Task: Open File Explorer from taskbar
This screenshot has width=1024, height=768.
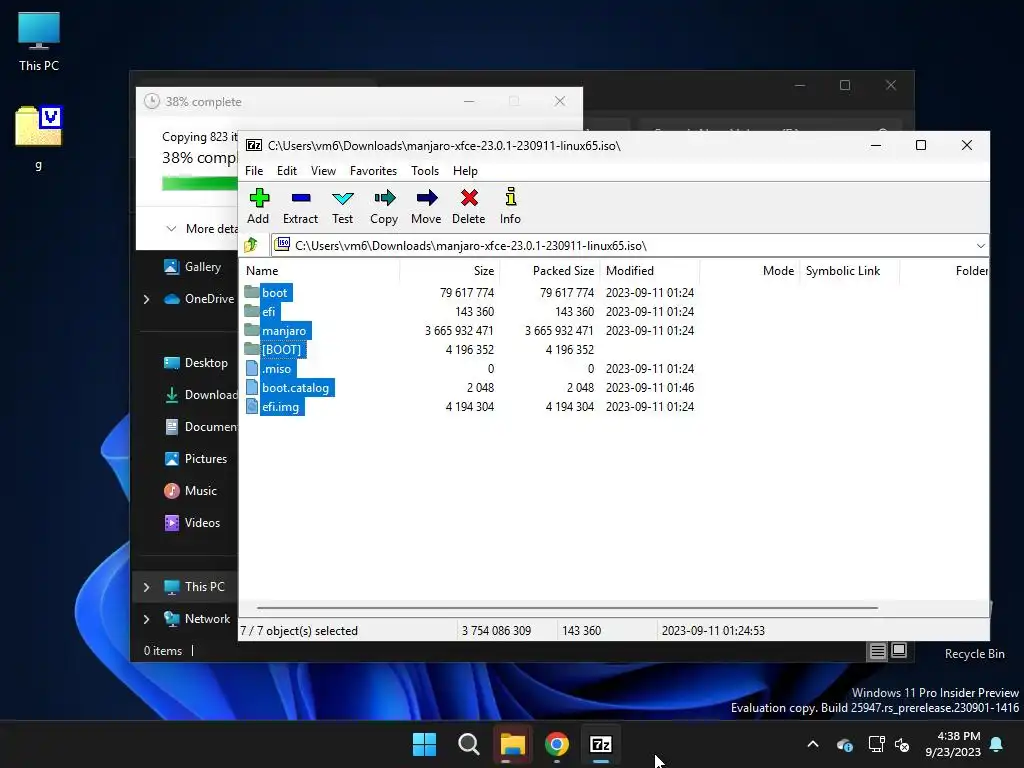Action: tap(513, 744)
